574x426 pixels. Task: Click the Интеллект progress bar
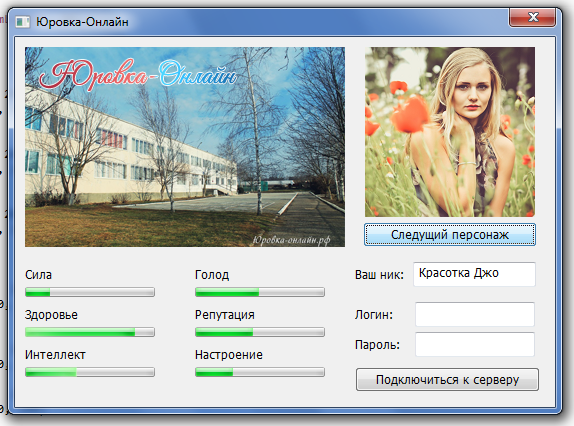[x=90, y=372]
